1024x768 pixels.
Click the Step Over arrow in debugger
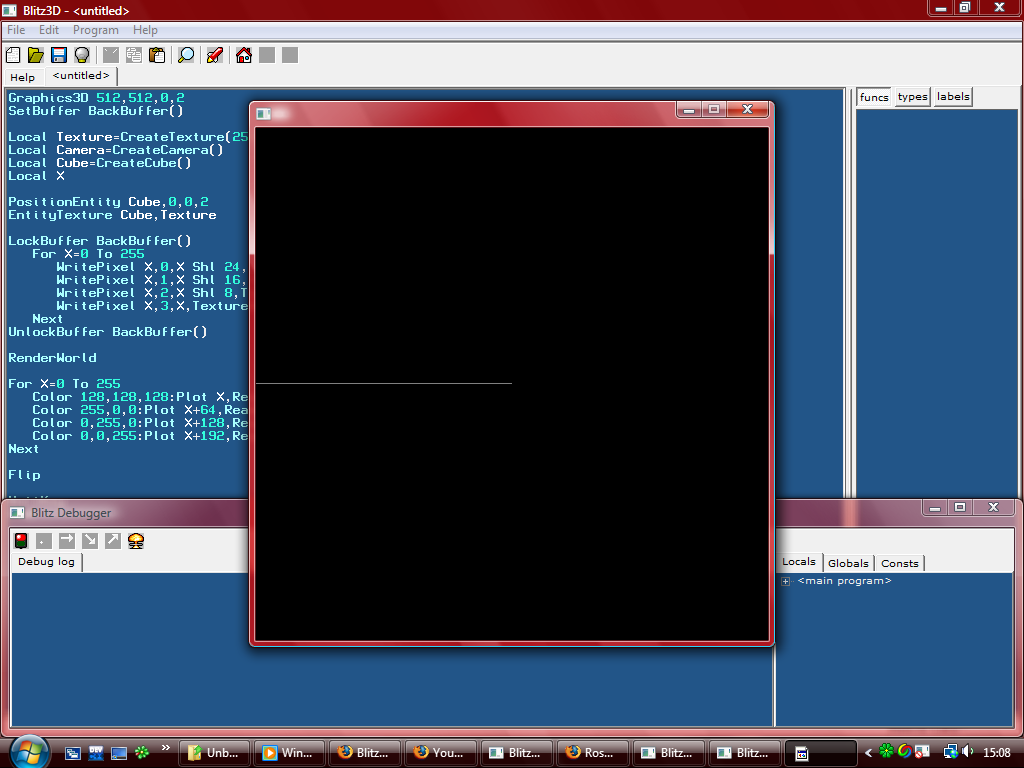(67, 541)
